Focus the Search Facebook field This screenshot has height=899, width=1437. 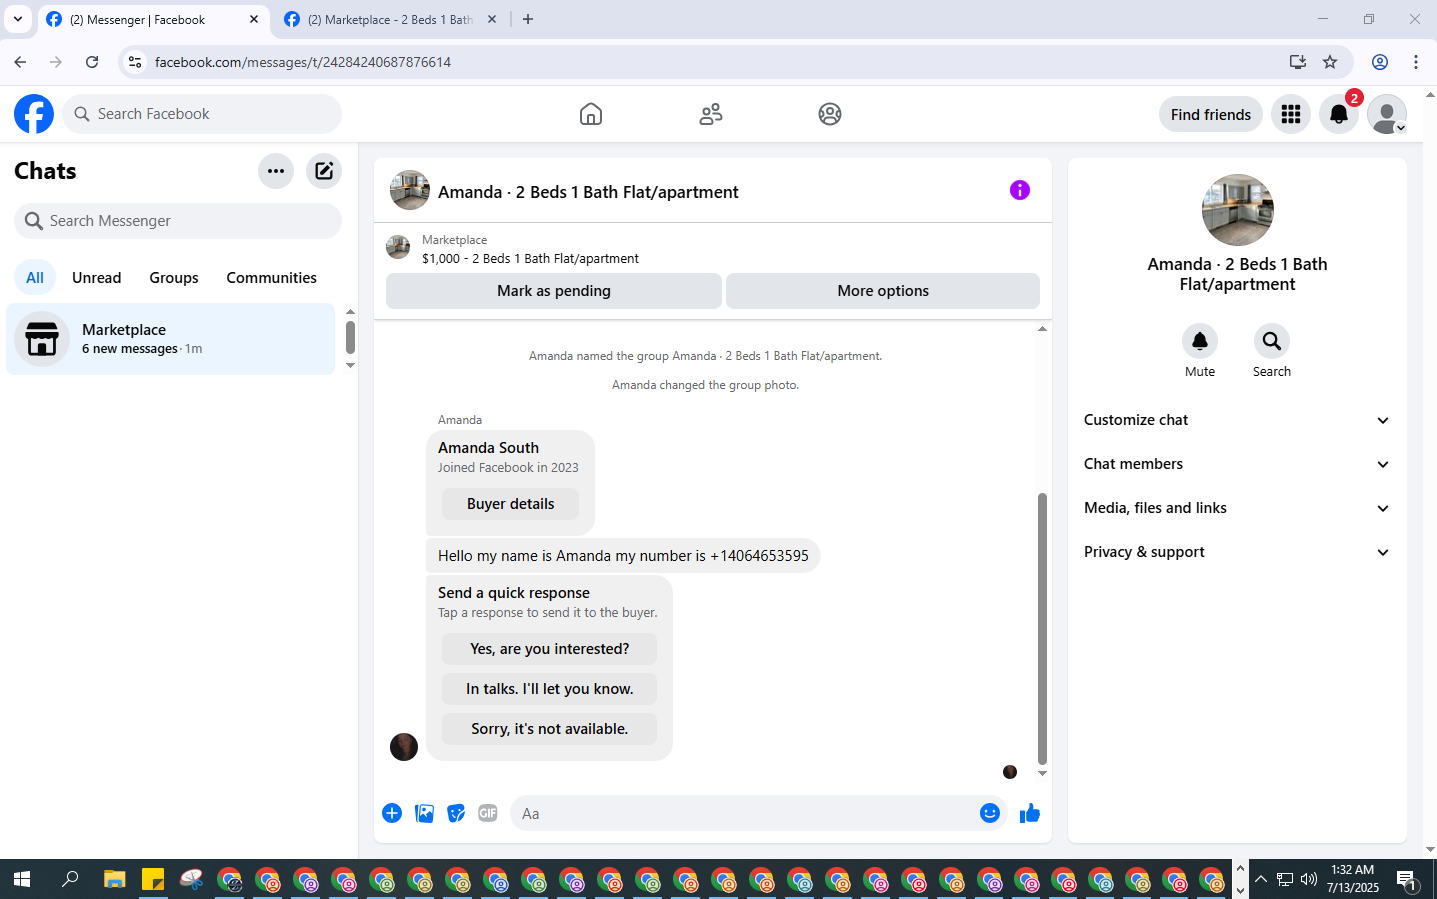point(202,114)
